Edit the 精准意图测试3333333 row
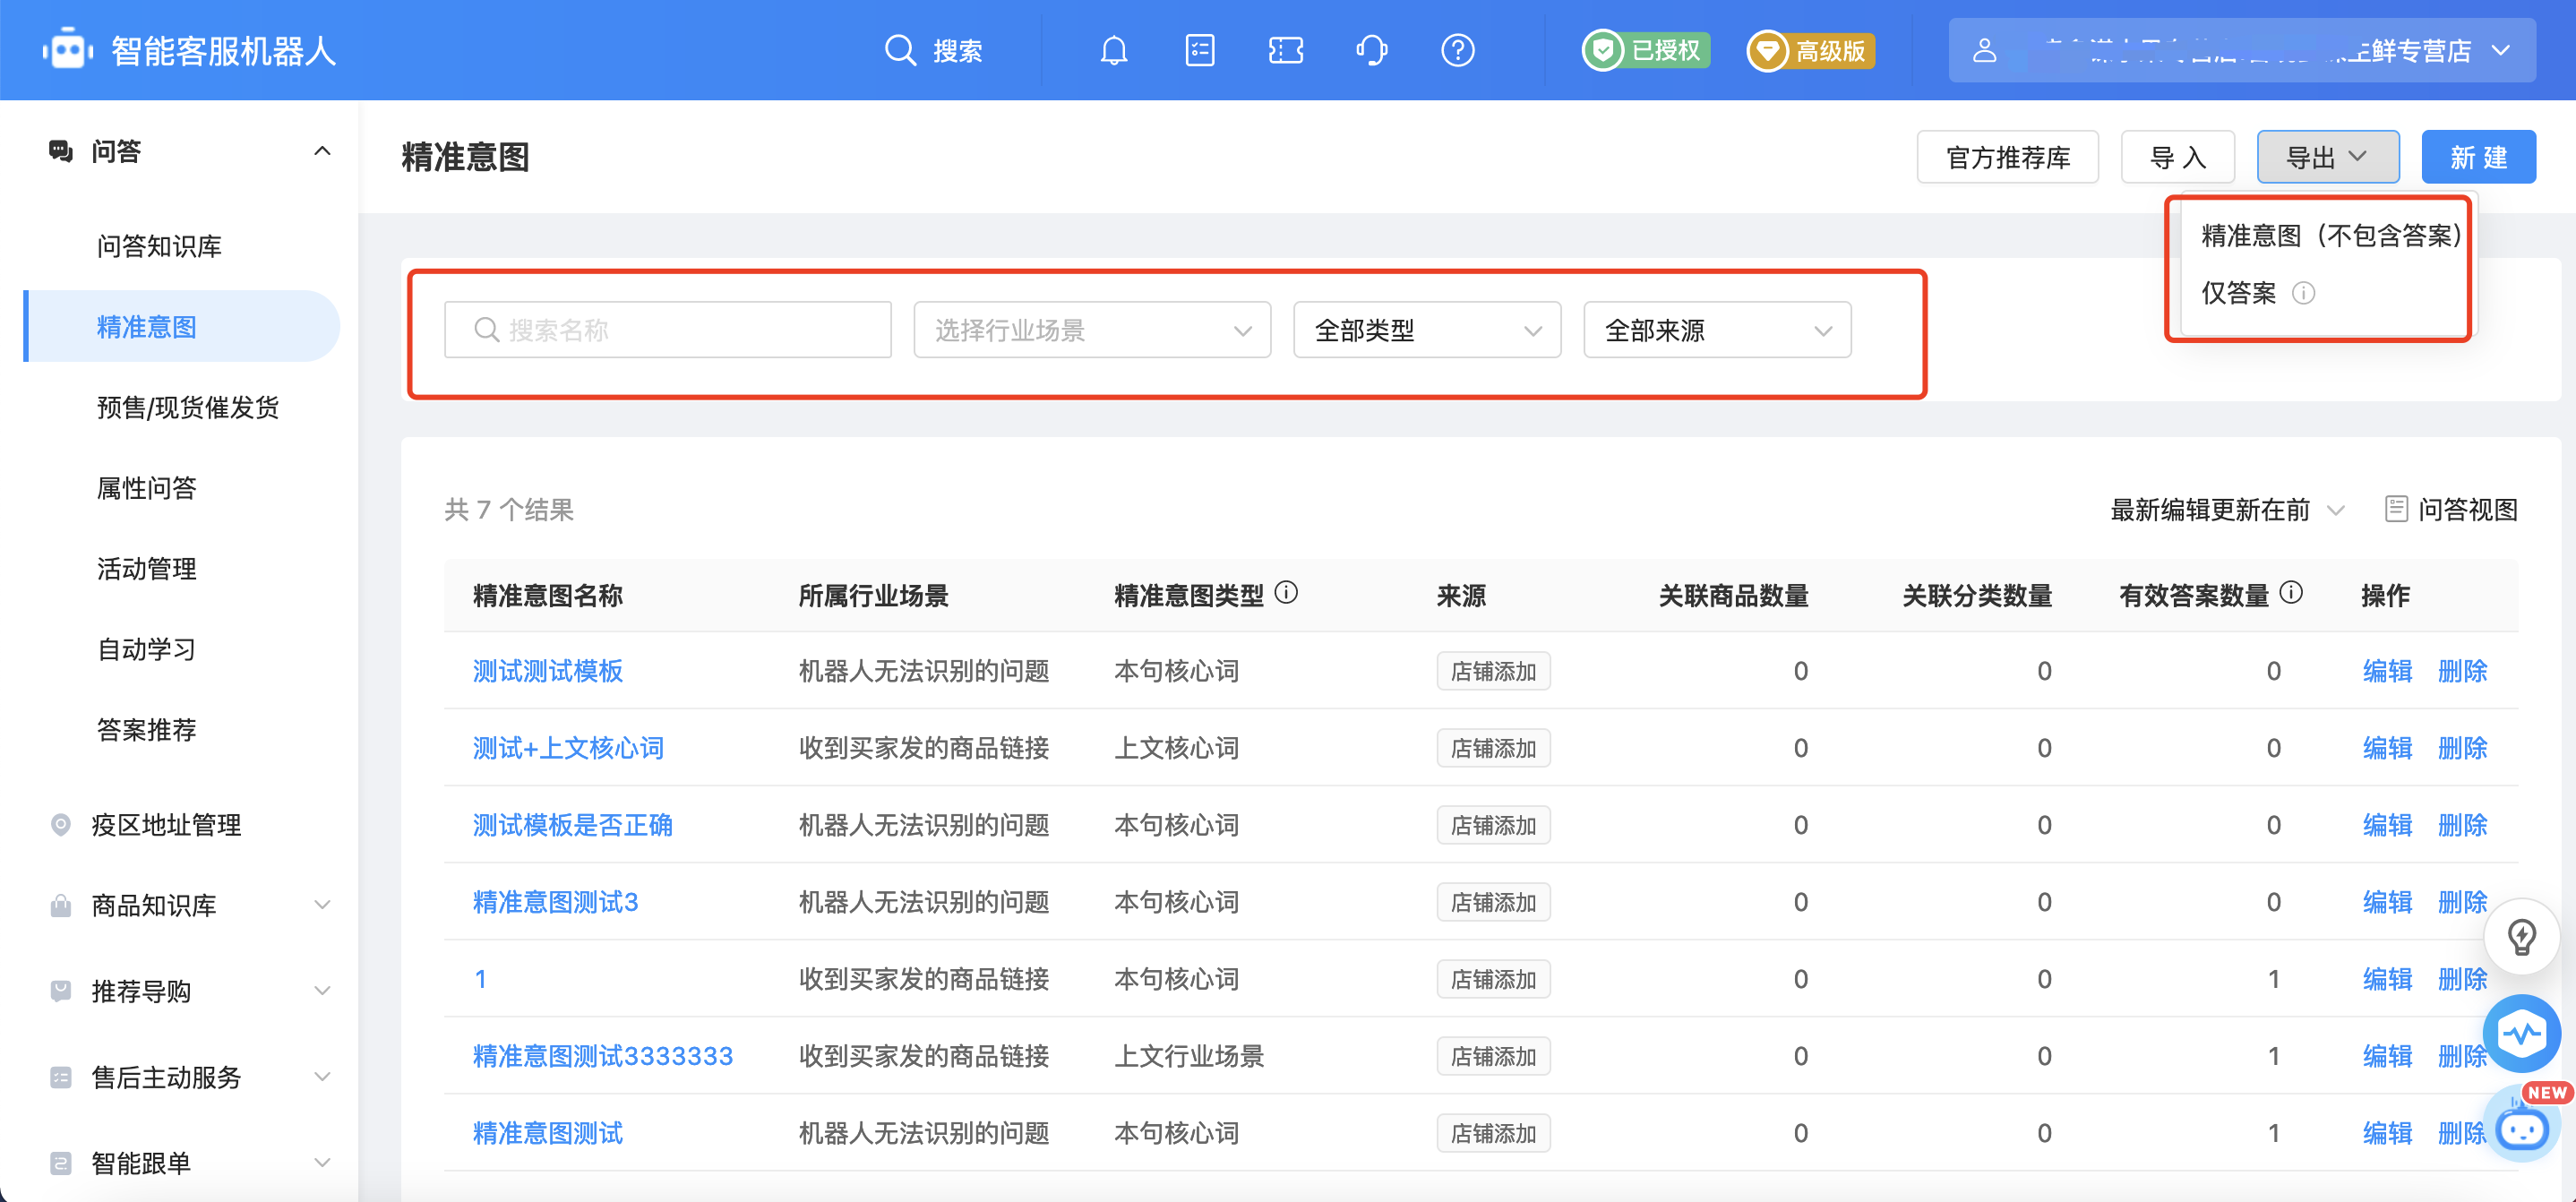 click(x=2387, y=1056)
